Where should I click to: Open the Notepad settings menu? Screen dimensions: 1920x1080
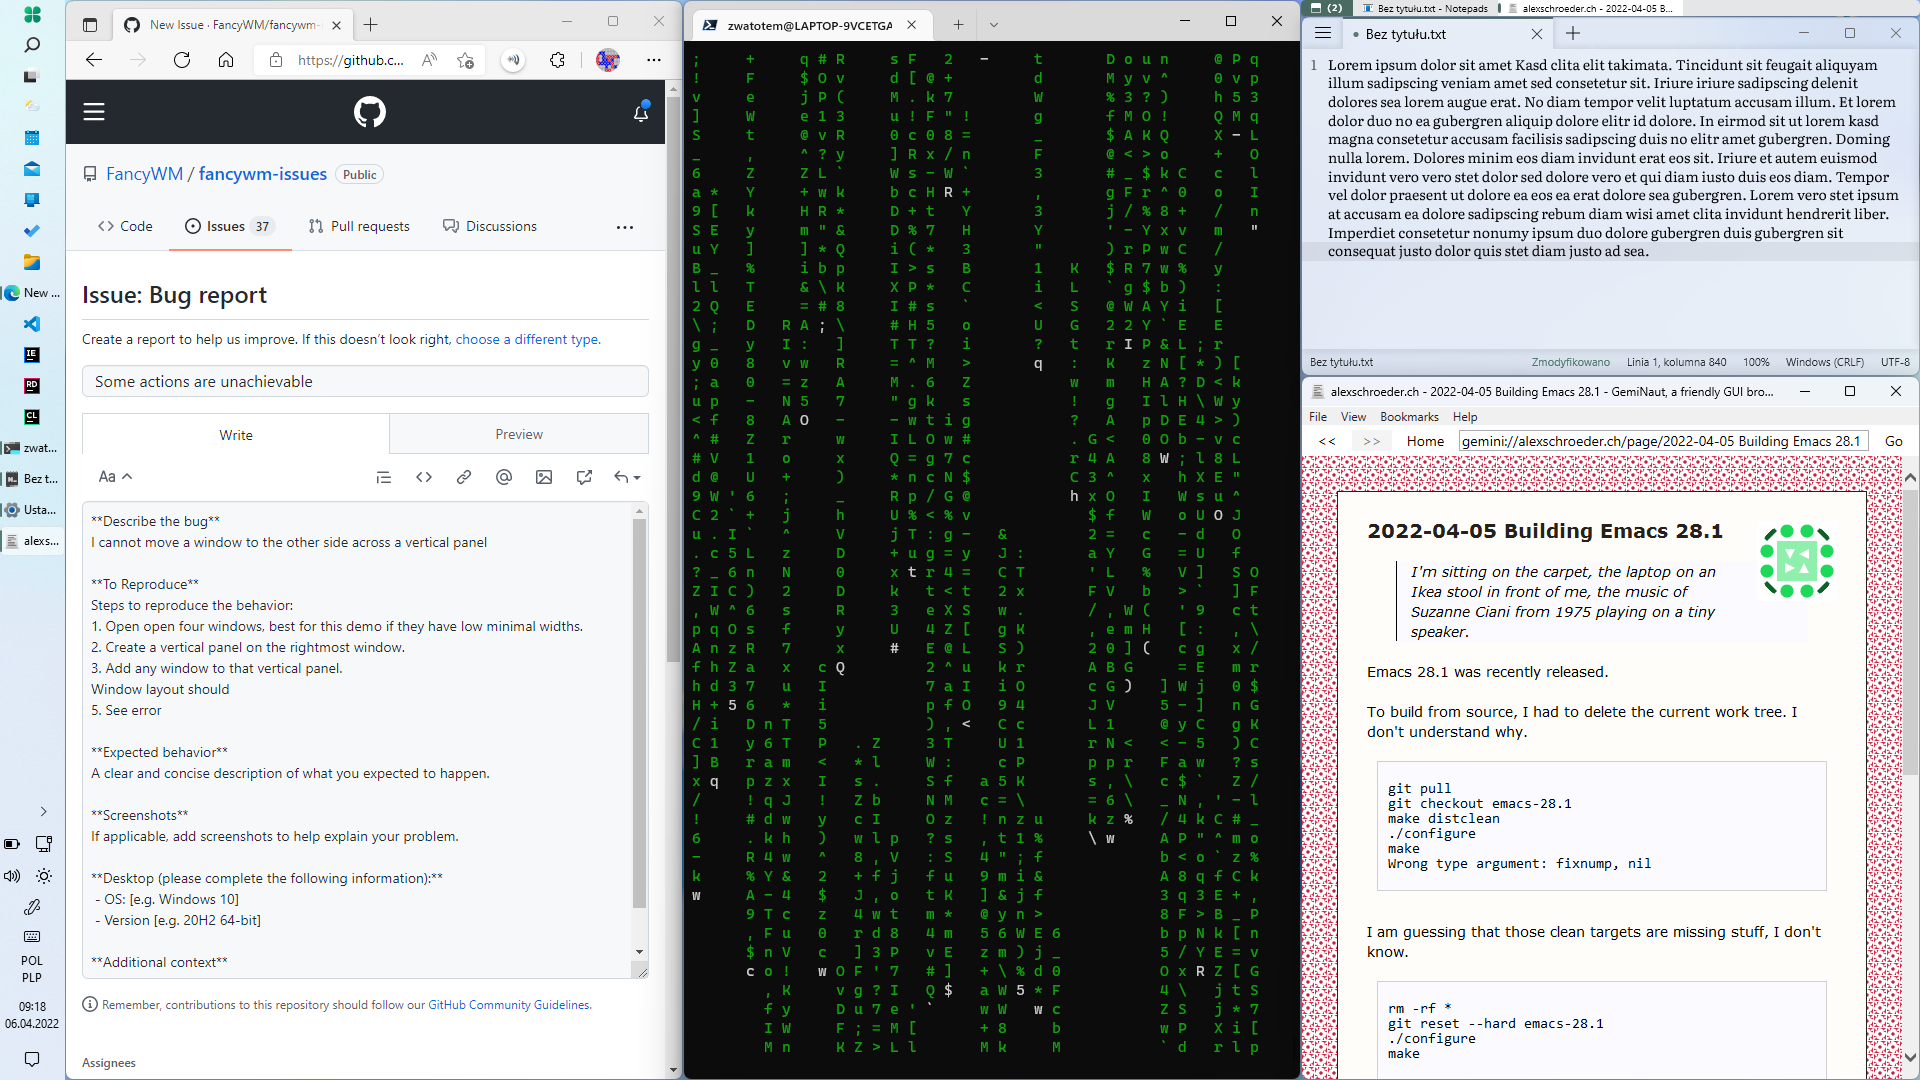tap(1322, 33)
